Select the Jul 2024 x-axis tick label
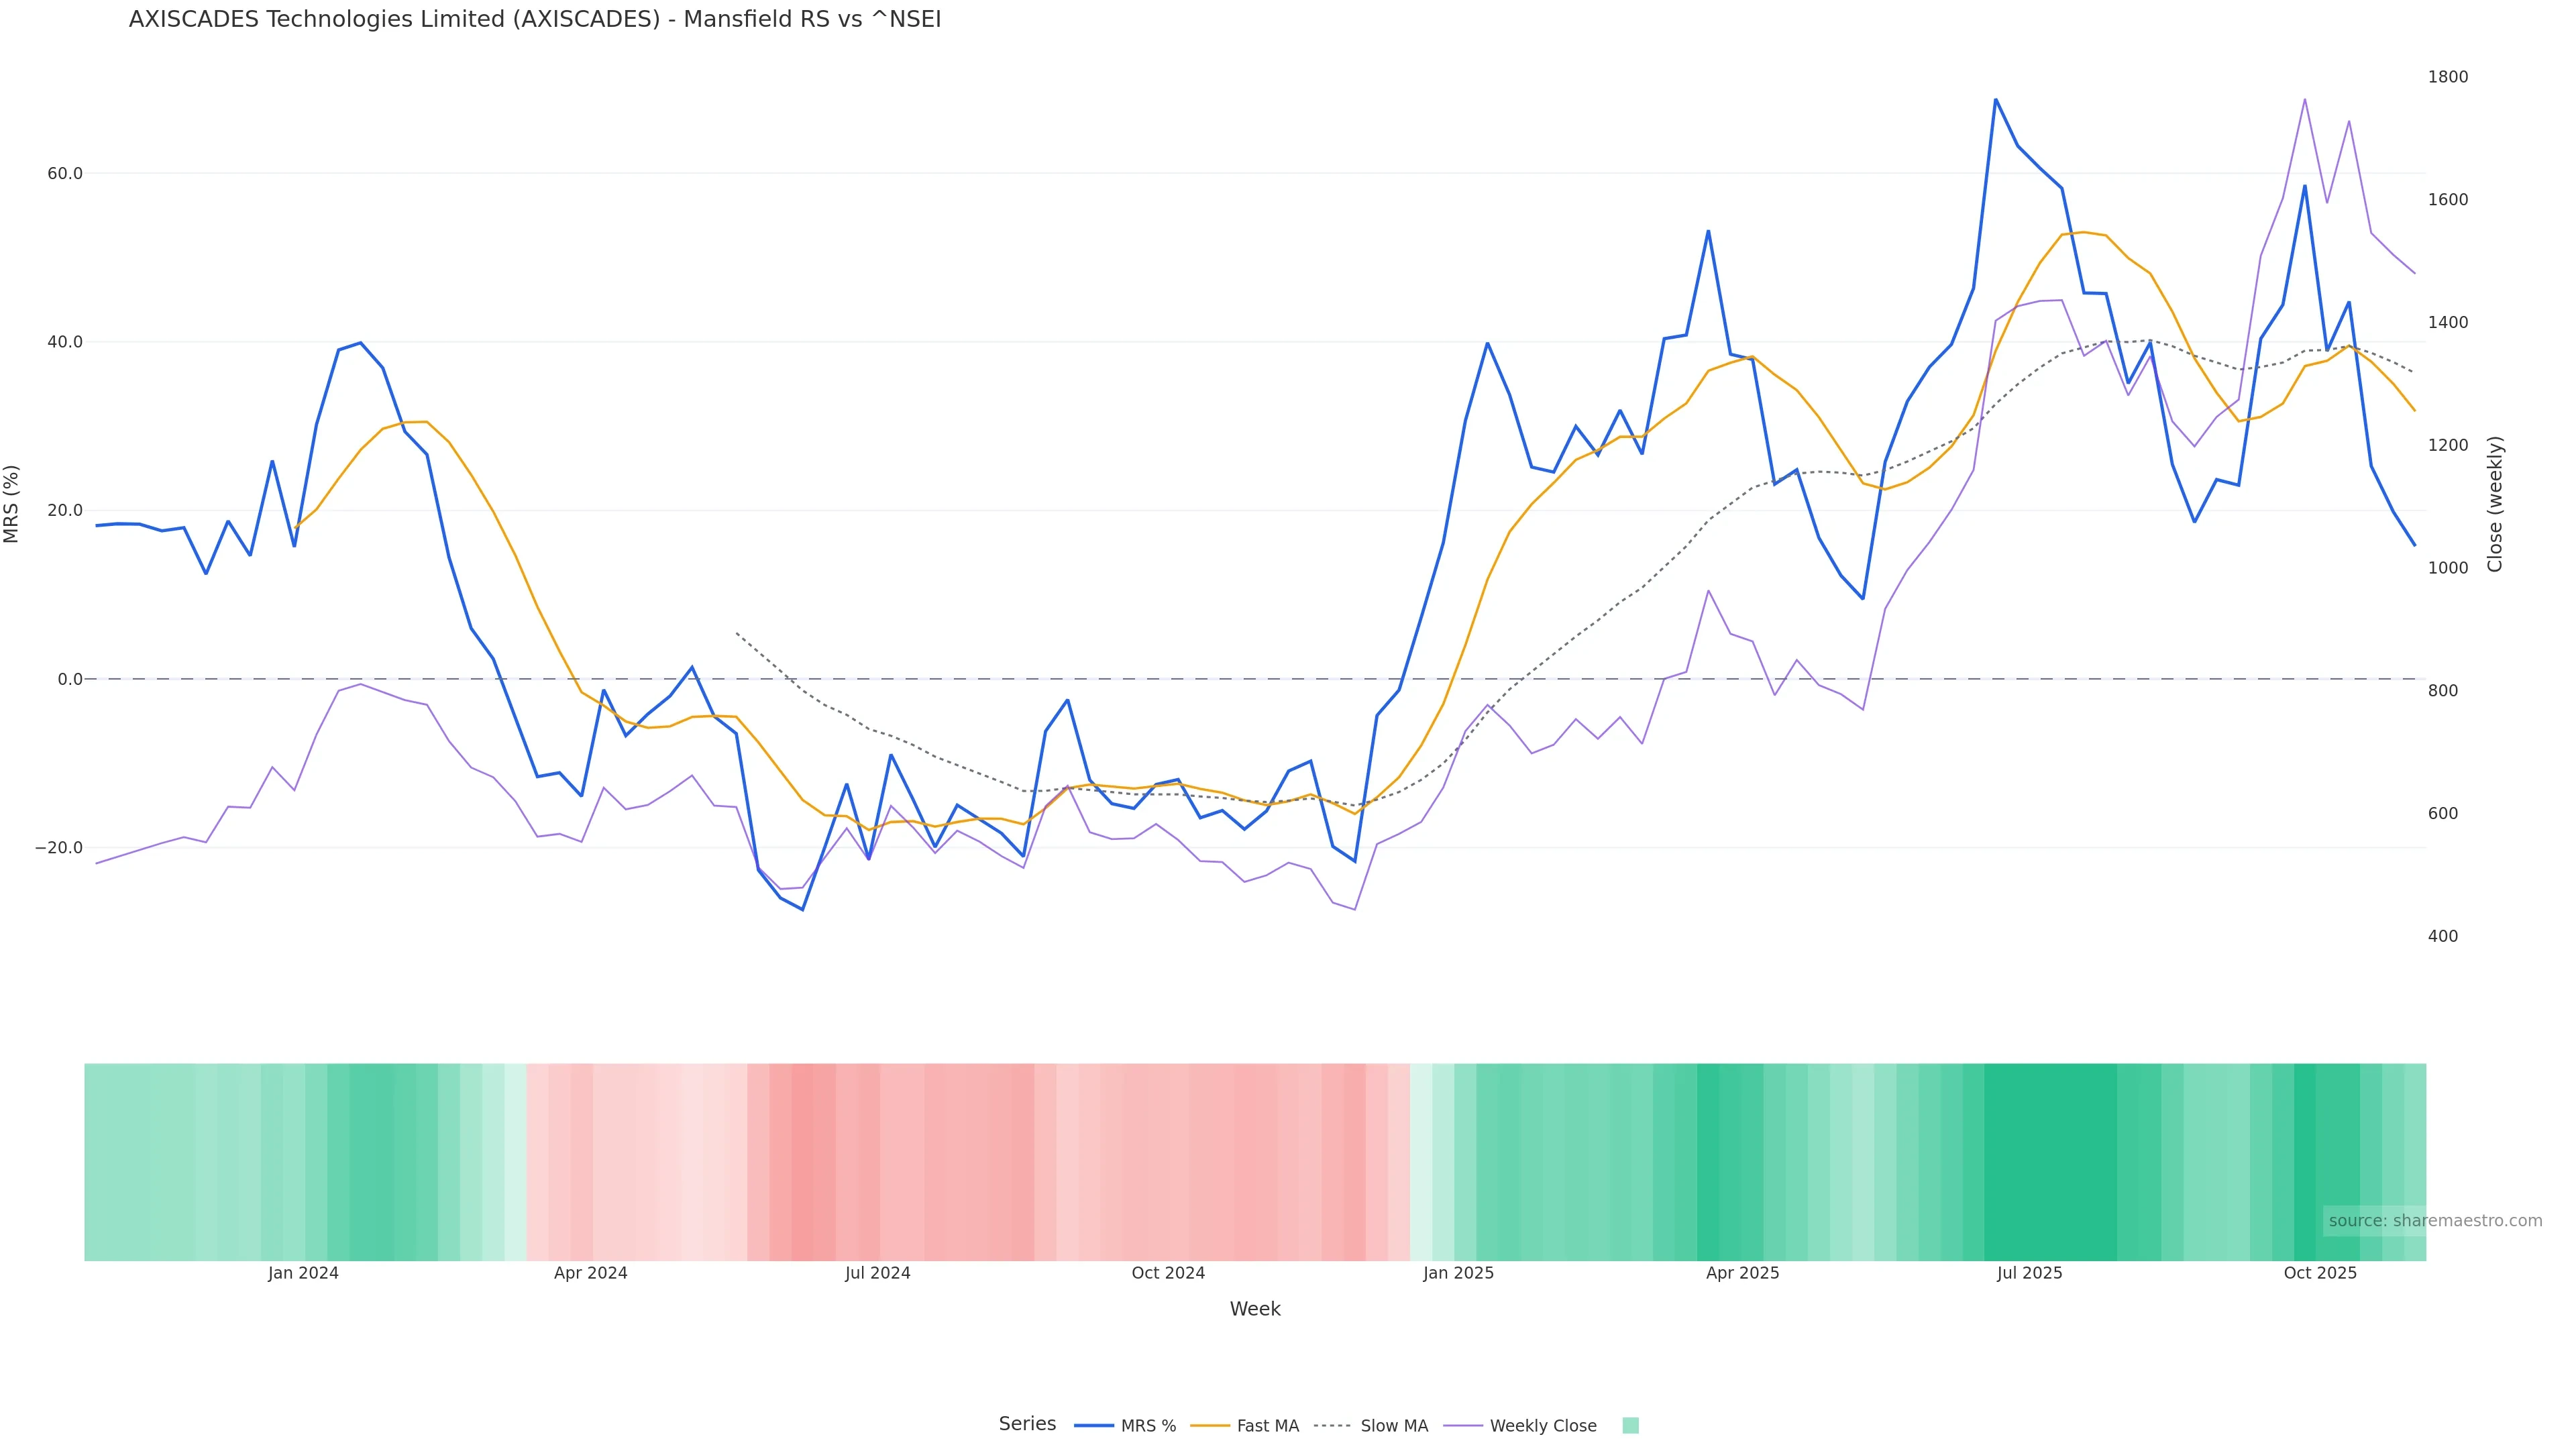The height and width of the screenshot is (1449, 2576). pos(877,1273)
